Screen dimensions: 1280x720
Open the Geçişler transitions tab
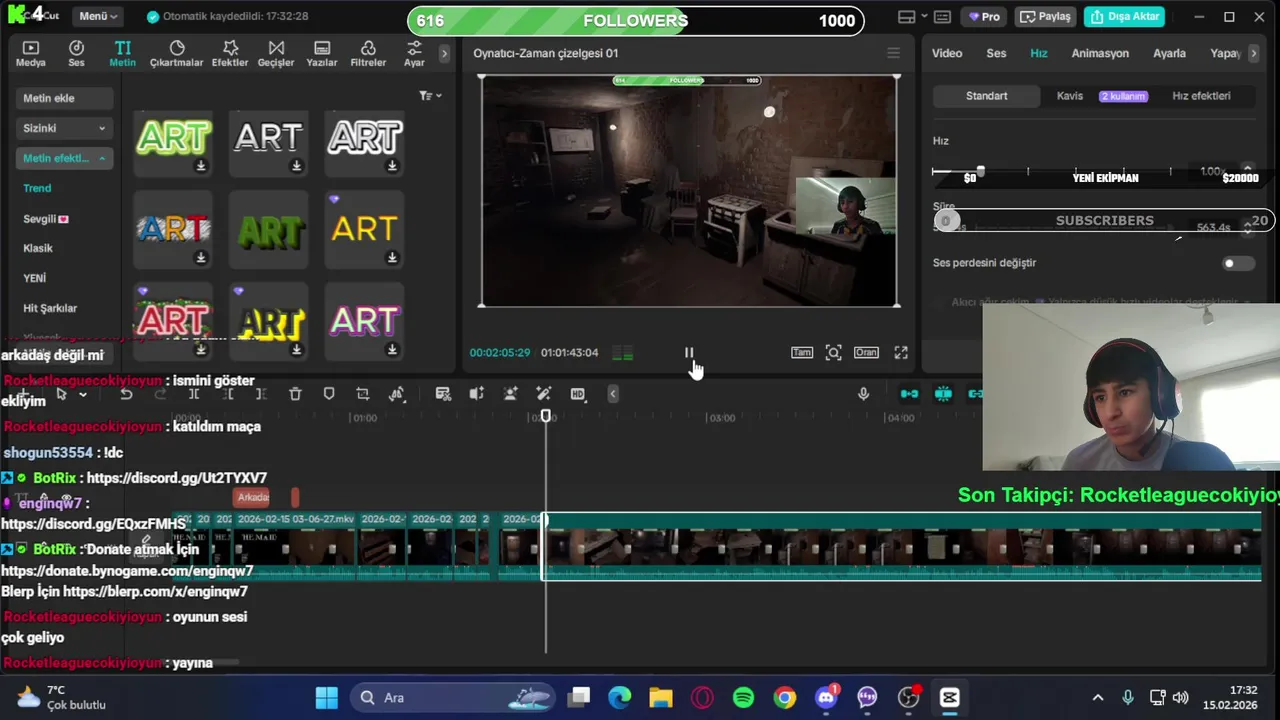[x=276, y=54]
